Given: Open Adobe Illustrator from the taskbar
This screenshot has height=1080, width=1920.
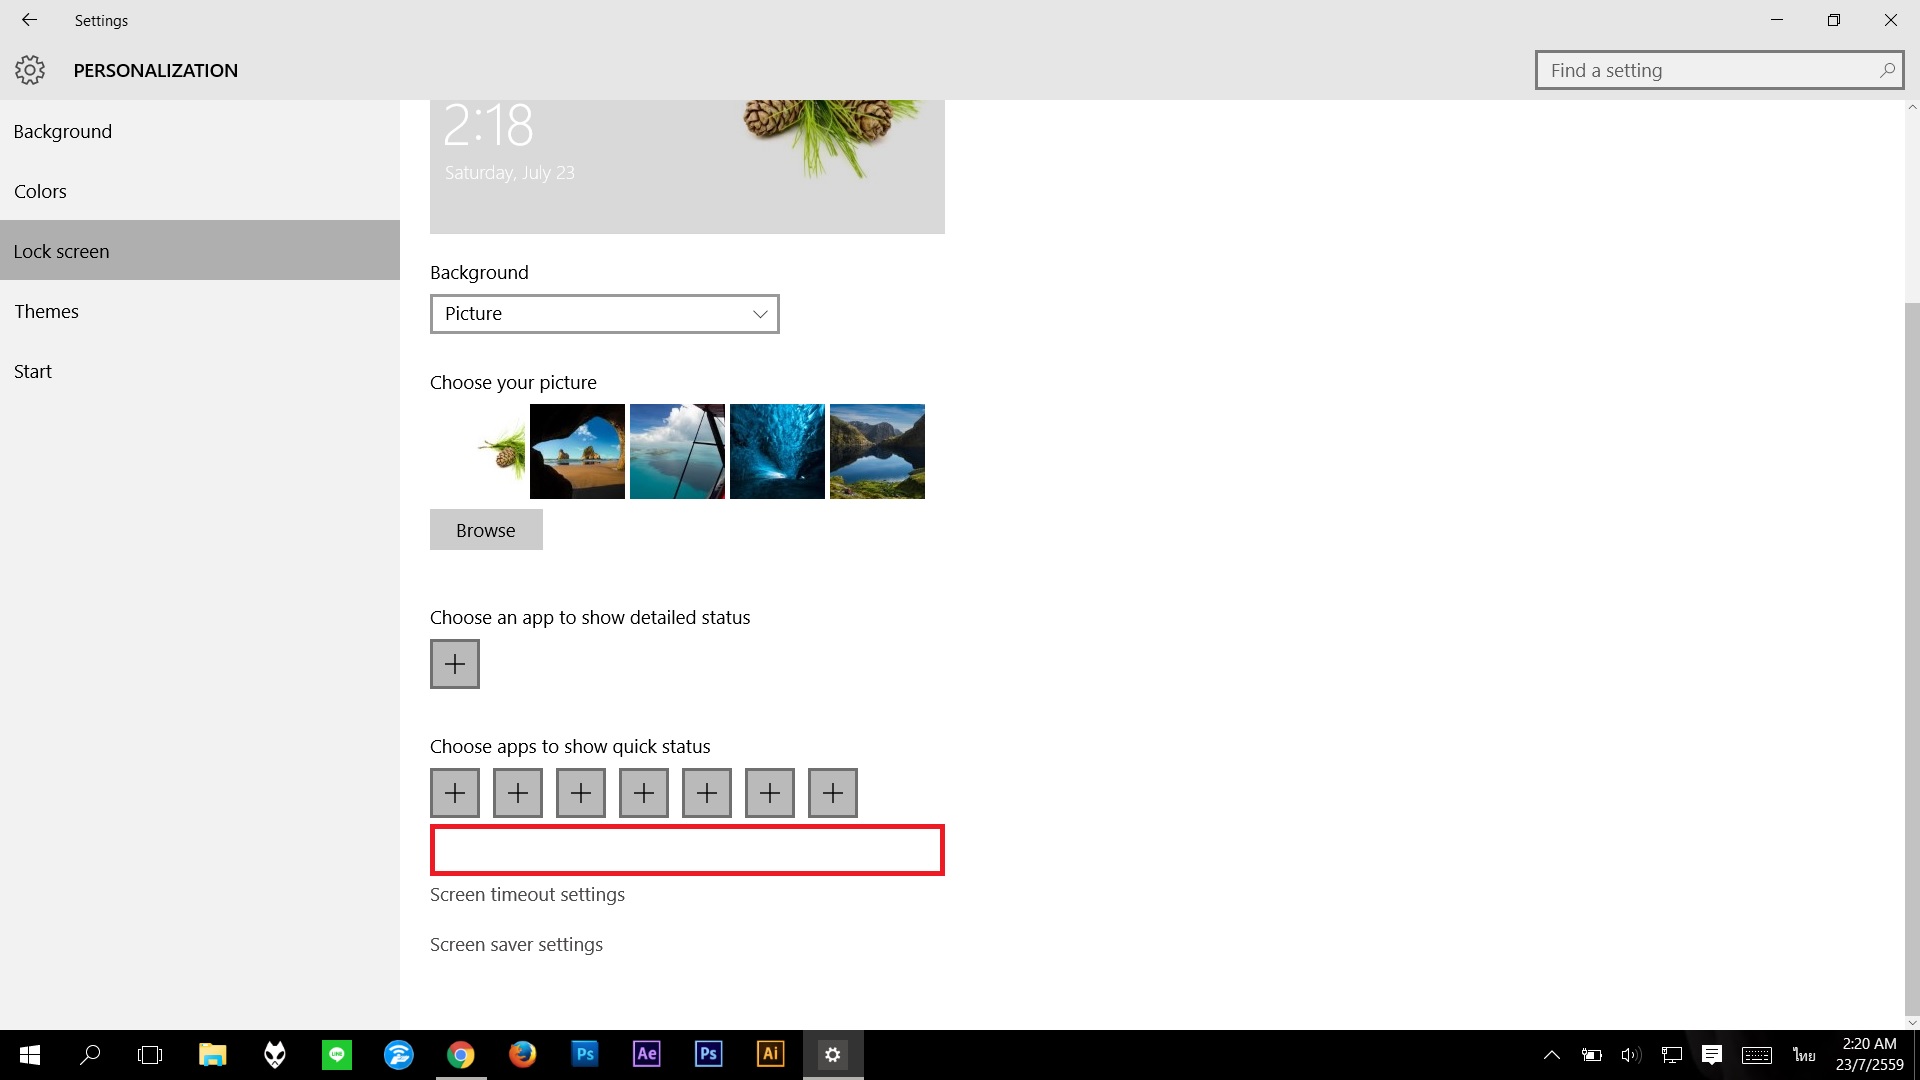Looking at the screenshot, I should click(x=770, y=1054).
